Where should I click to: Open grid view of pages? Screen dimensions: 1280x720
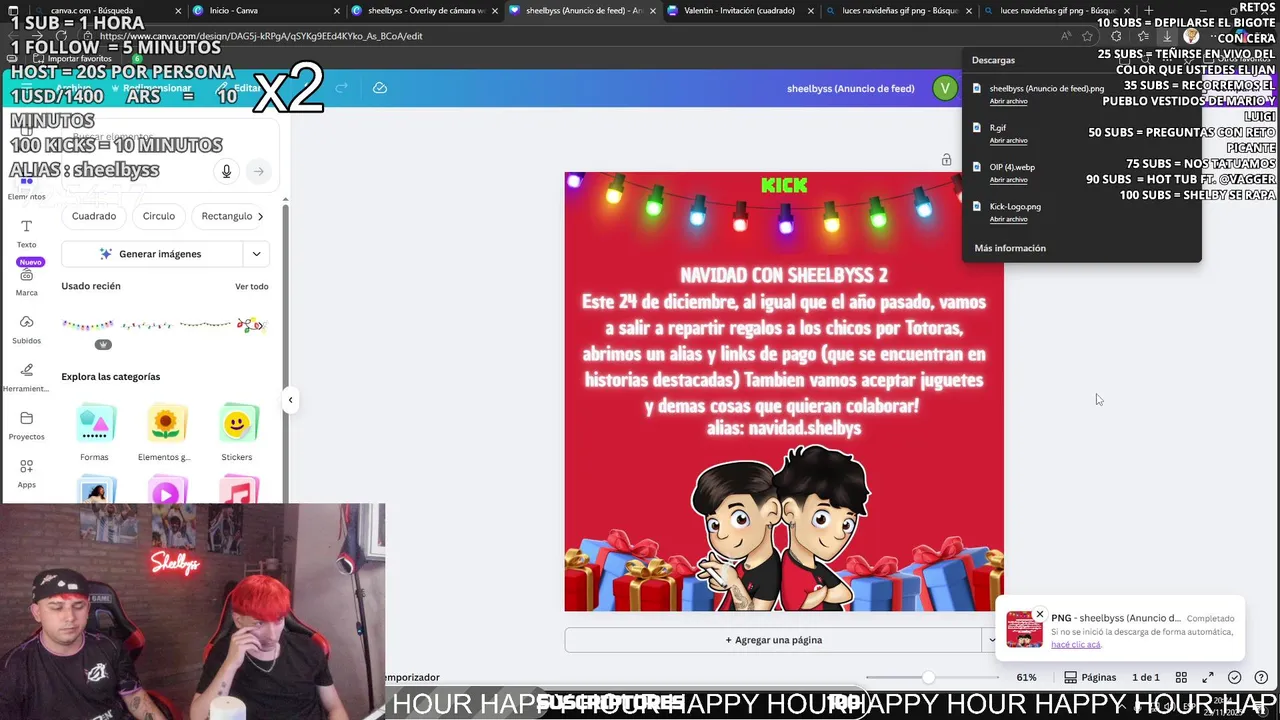click(x=1181, y=677)
